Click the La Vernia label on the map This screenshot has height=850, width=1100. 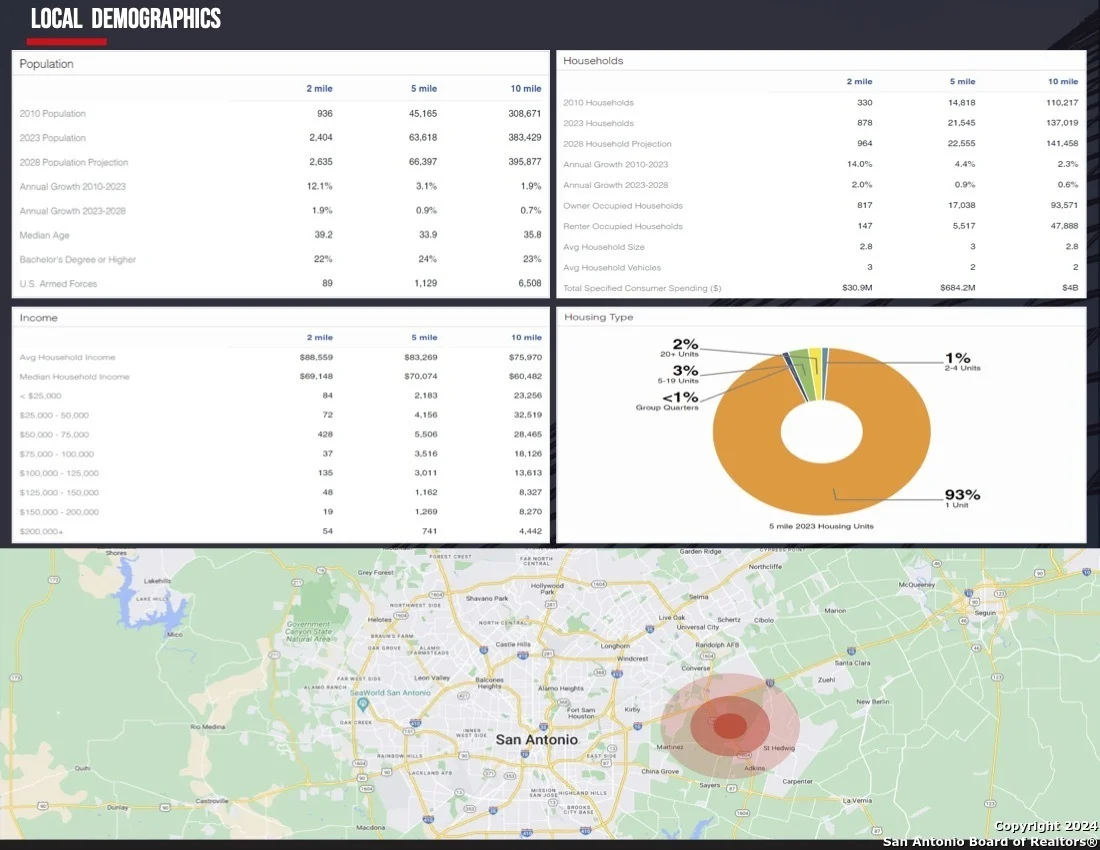click(x=857, y=800)
